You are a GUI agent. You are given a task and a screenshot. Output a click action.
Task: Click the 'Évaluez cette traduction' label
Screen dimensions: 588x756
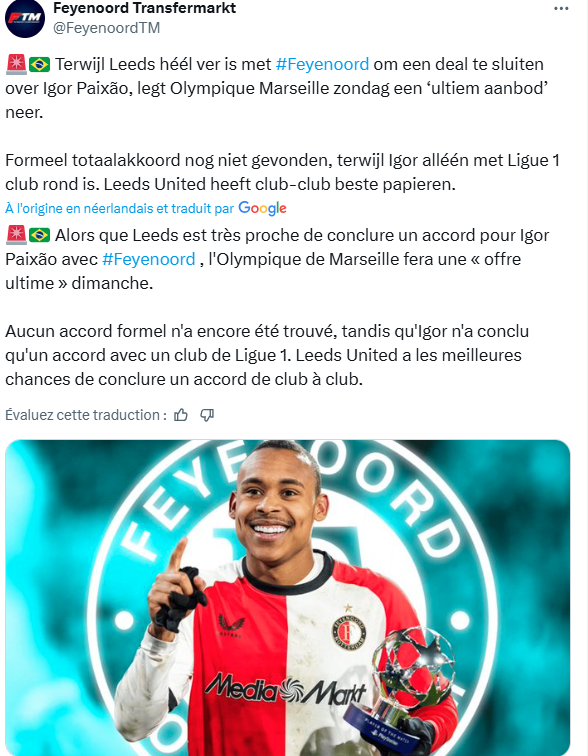pos(86,415)
